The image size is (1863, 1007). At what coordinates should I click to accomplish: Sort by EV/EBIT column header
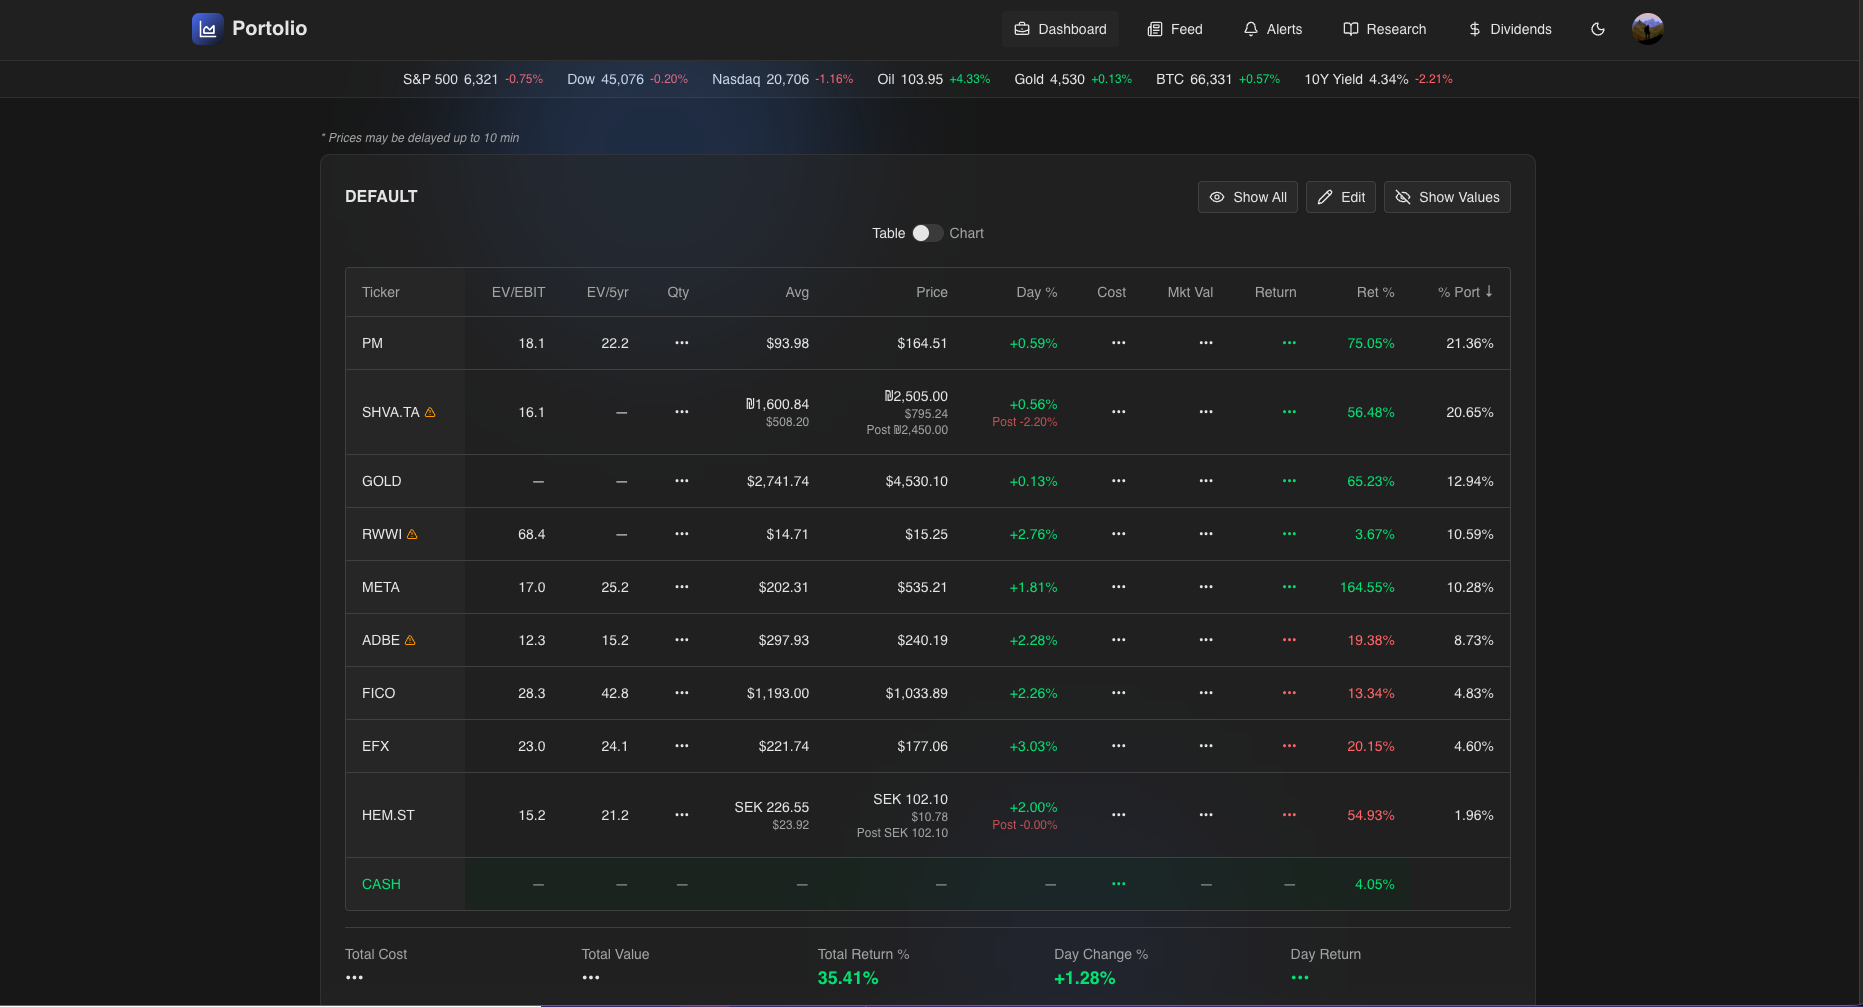coord(518,292)
